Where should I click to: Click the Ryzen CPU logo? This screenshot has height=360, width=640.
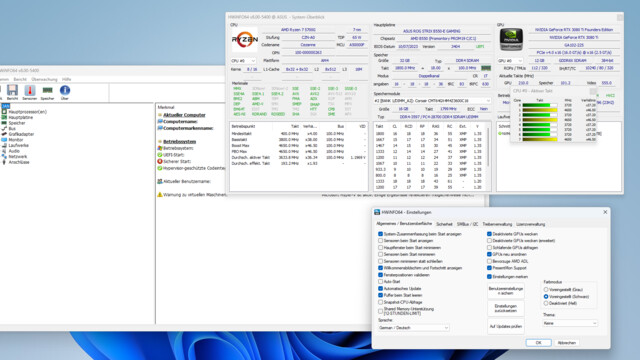pyautogui.click(x=245, y=40)
